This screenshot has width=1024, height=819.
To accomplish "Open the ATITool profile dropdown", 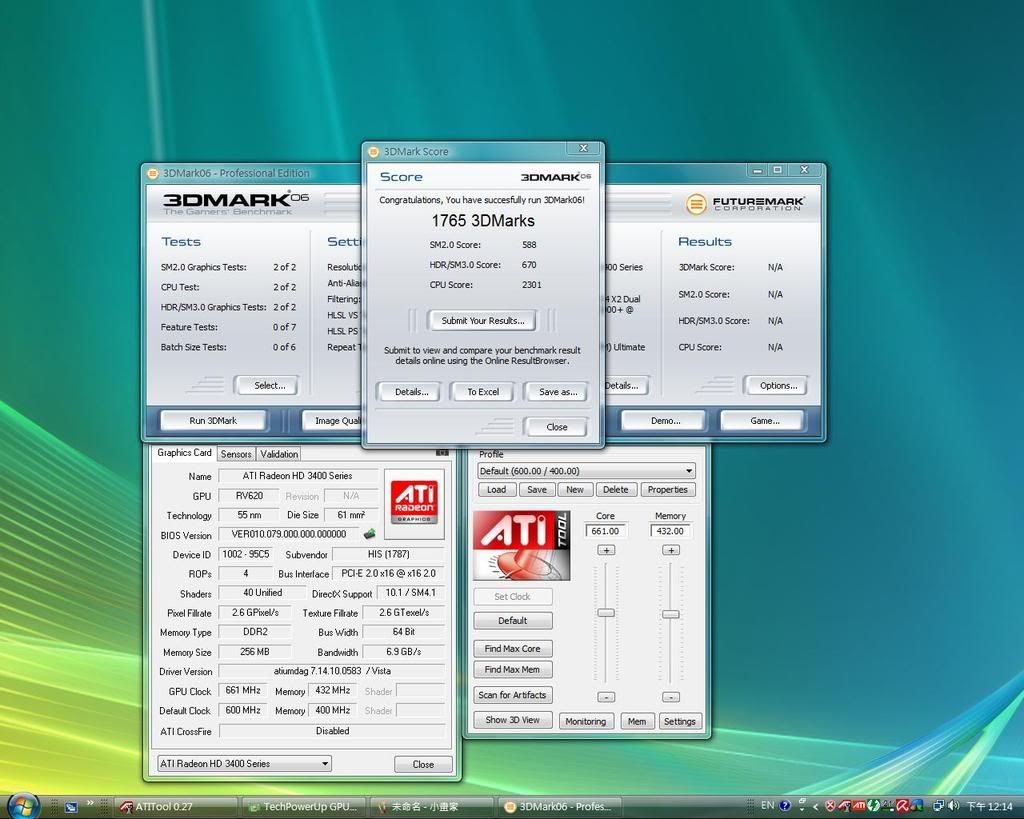I will (x=586, y=471).
